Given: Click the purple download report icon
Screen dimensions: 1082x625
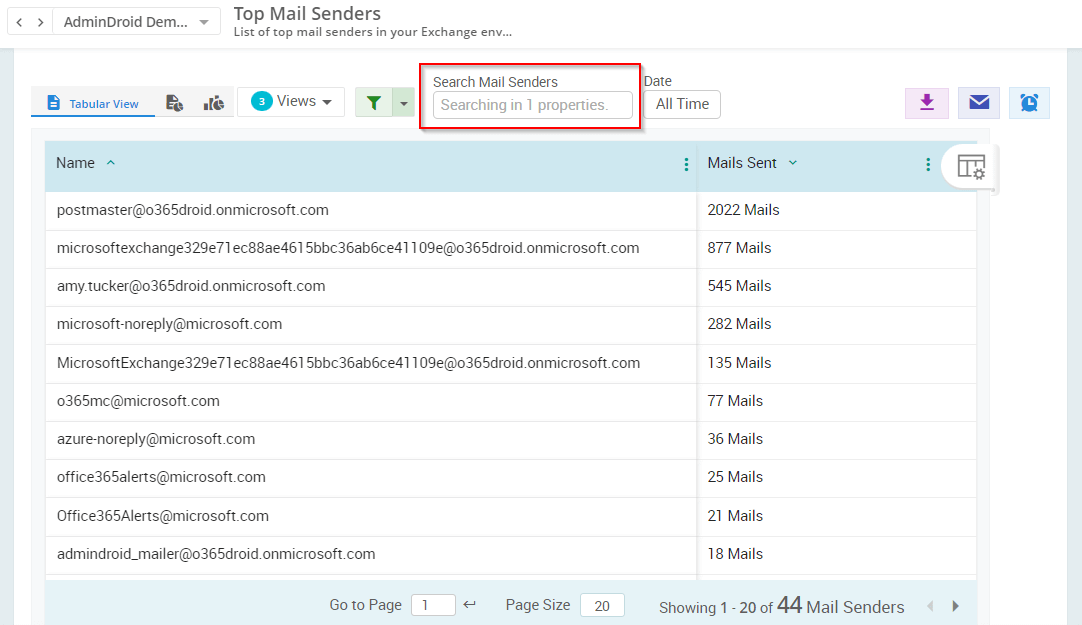Looking at the screenshot, I should pos(926,102).
